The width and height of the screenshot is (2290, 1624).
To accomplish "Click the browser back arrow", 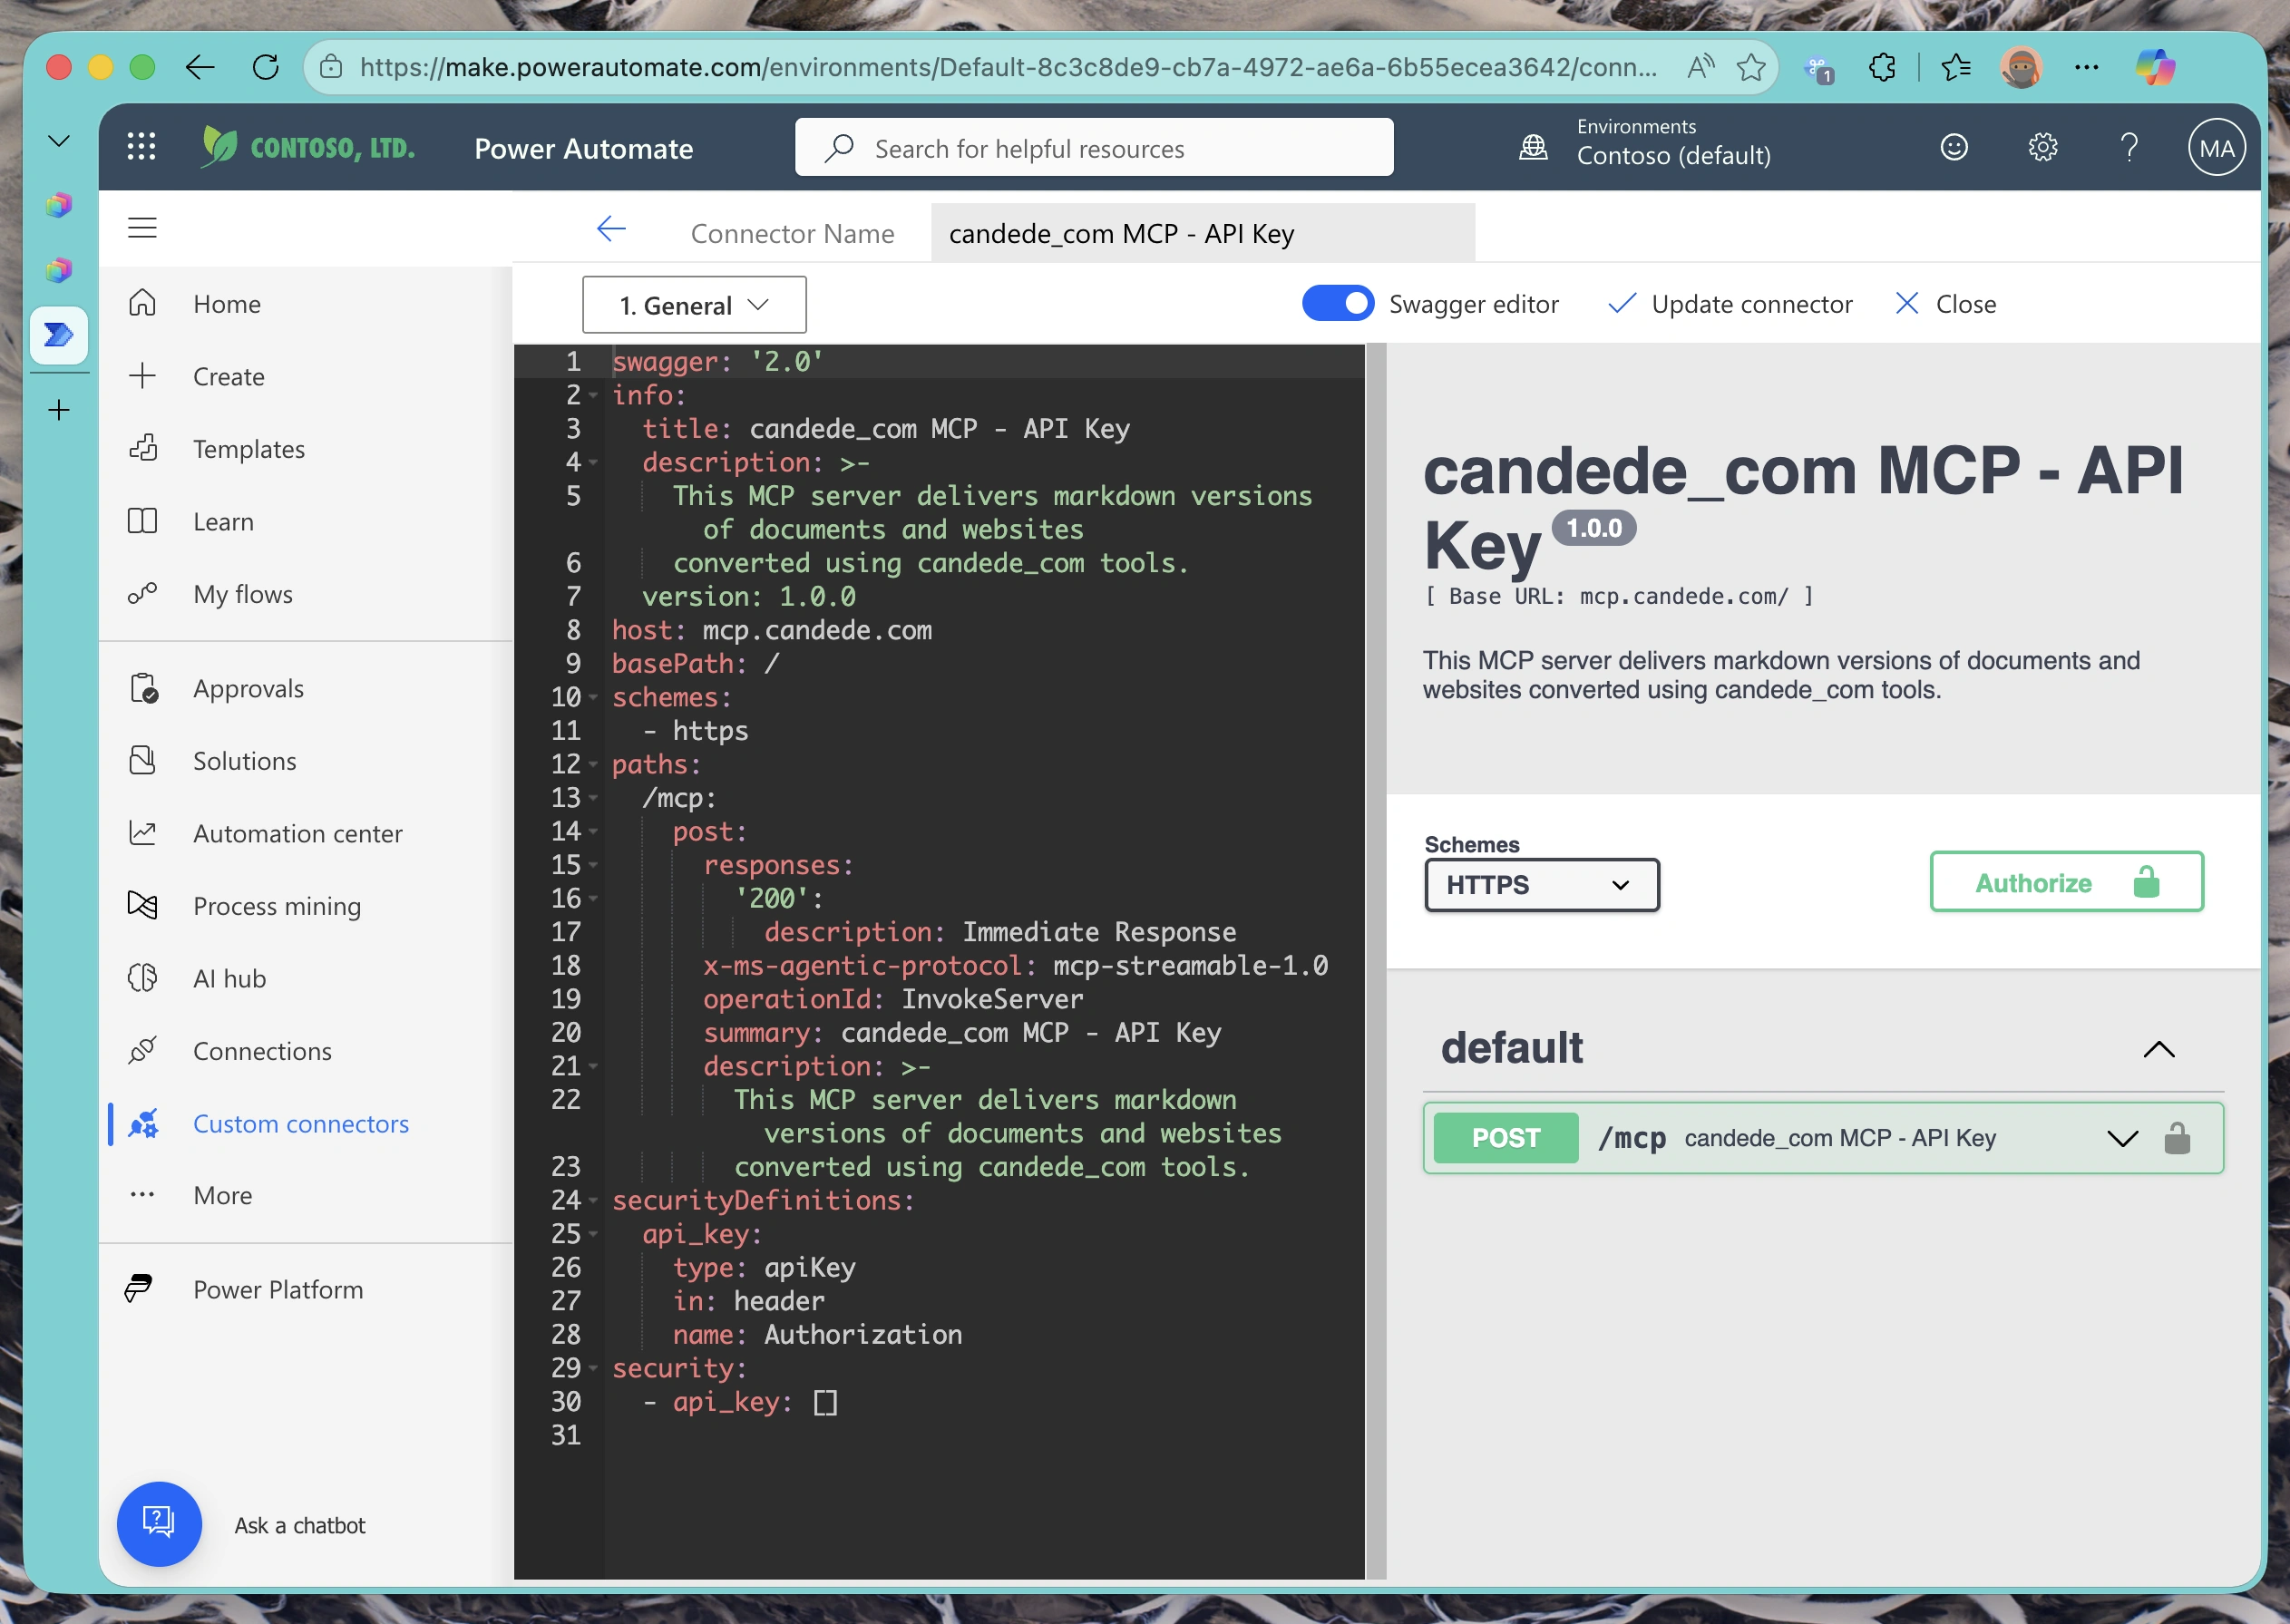I will click(200, 67).
